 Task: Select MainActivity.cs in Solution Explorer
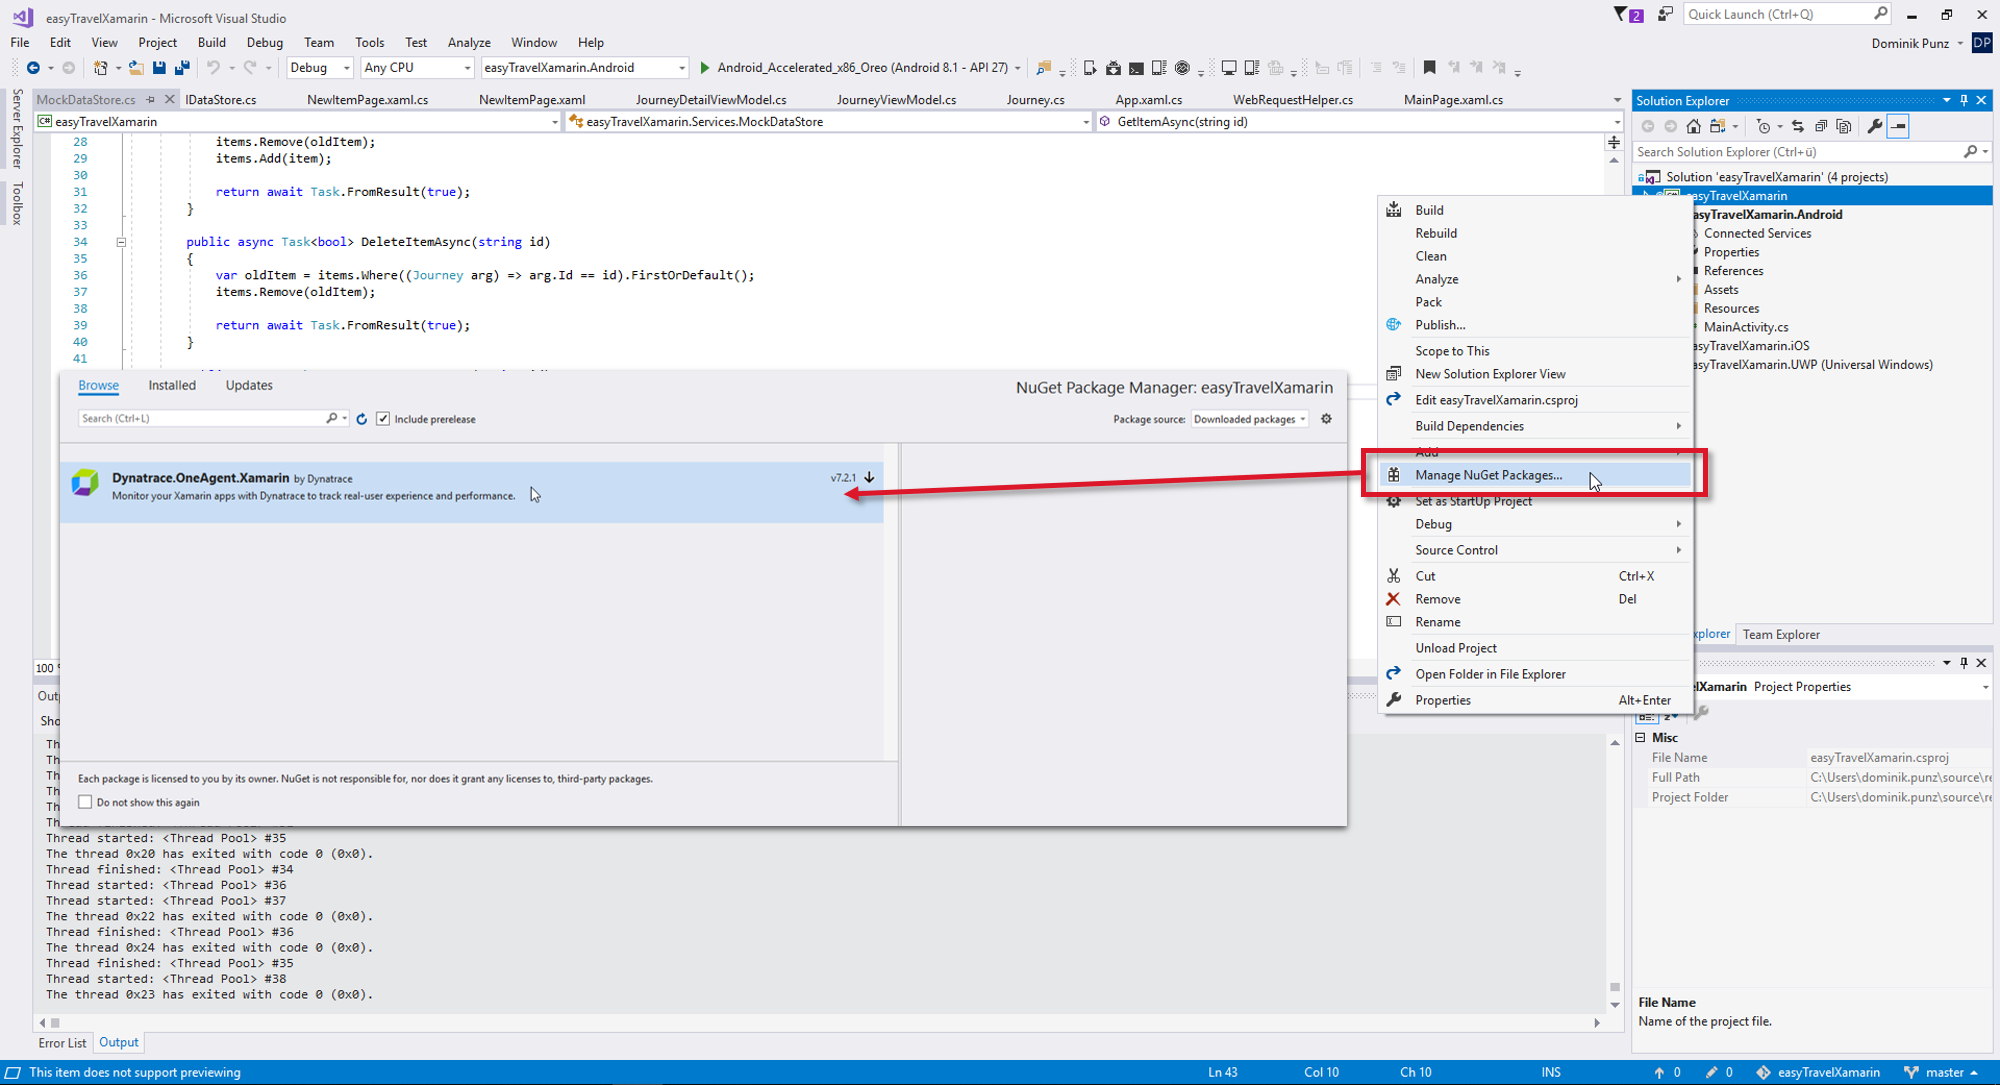tap(1745, 327)
